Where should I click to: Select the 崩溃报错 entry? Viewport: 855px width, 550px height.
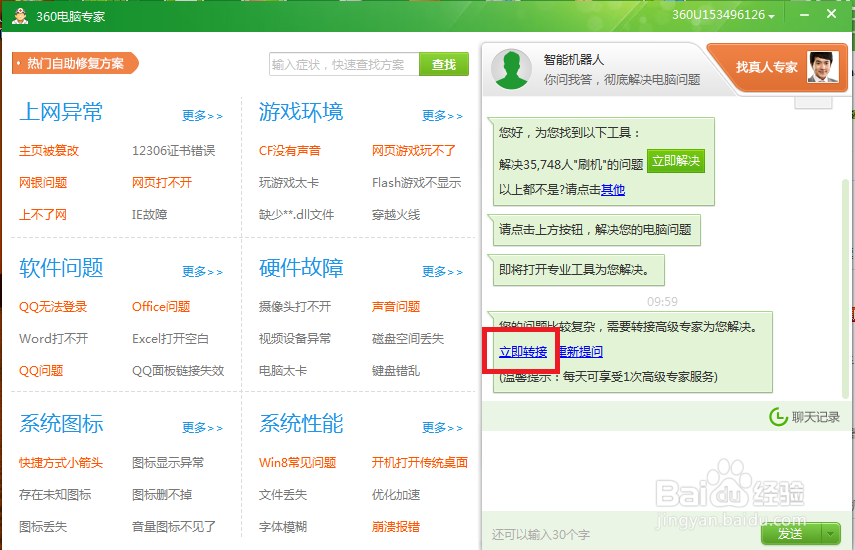click(396, 527)
